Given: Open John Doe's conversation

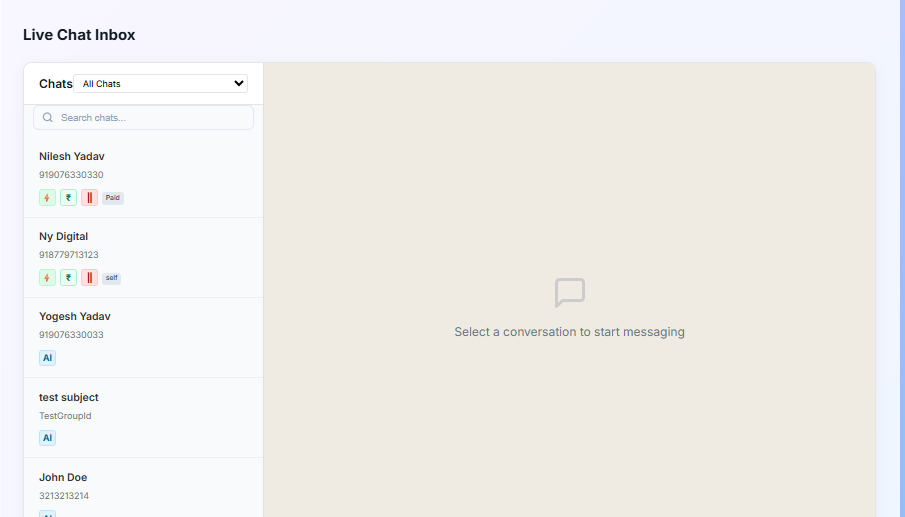Looking at the screenshot, I should point(143,488).
